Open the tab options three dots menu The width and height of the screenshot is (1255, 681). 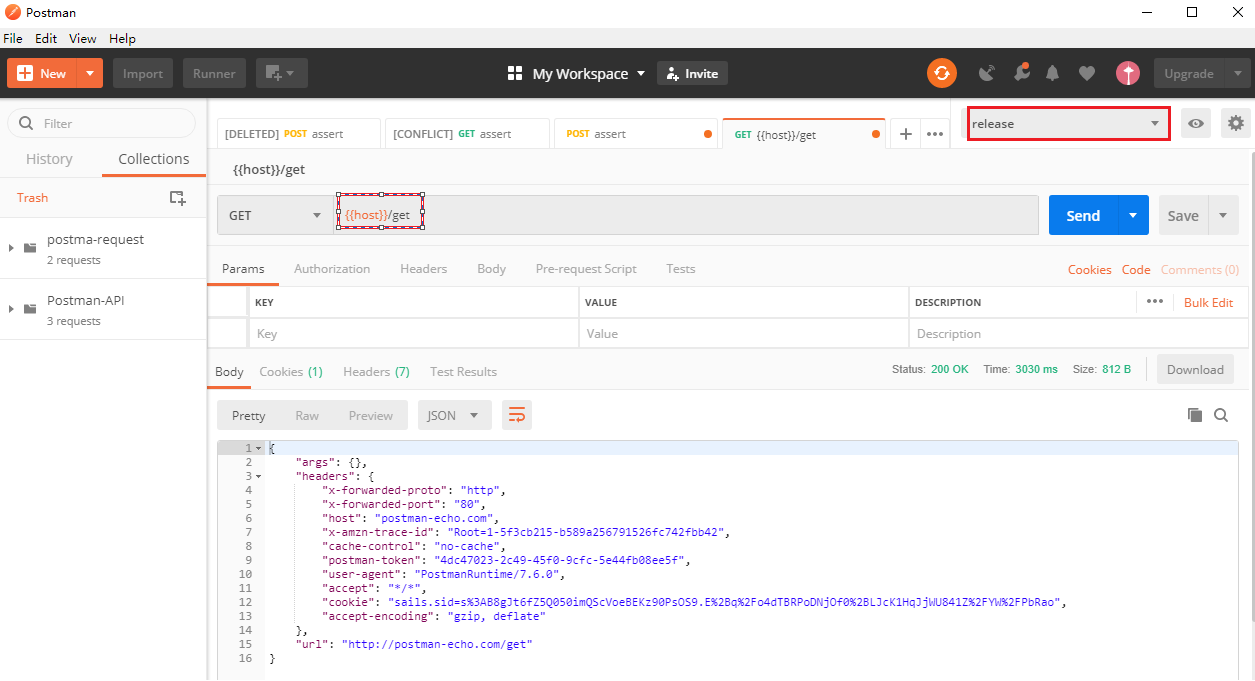tap(935, 134)
